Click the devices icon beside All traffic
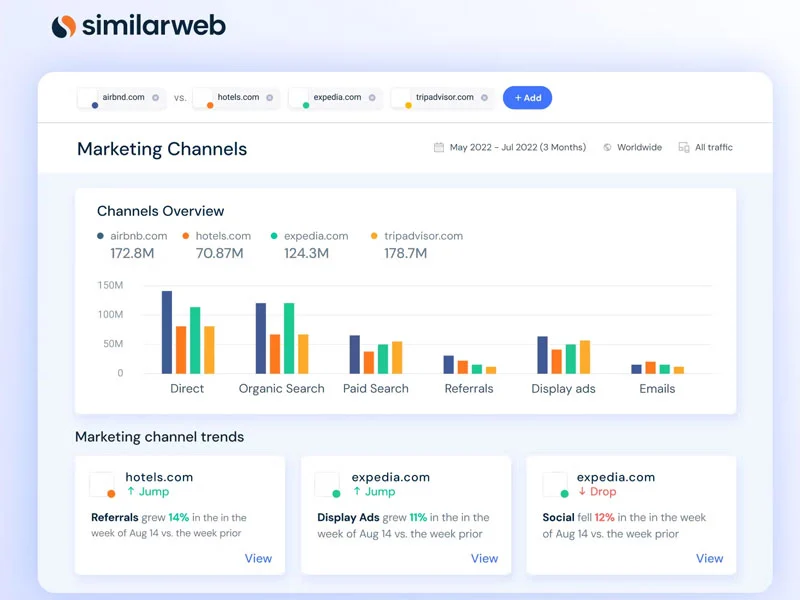 (684, 147)
